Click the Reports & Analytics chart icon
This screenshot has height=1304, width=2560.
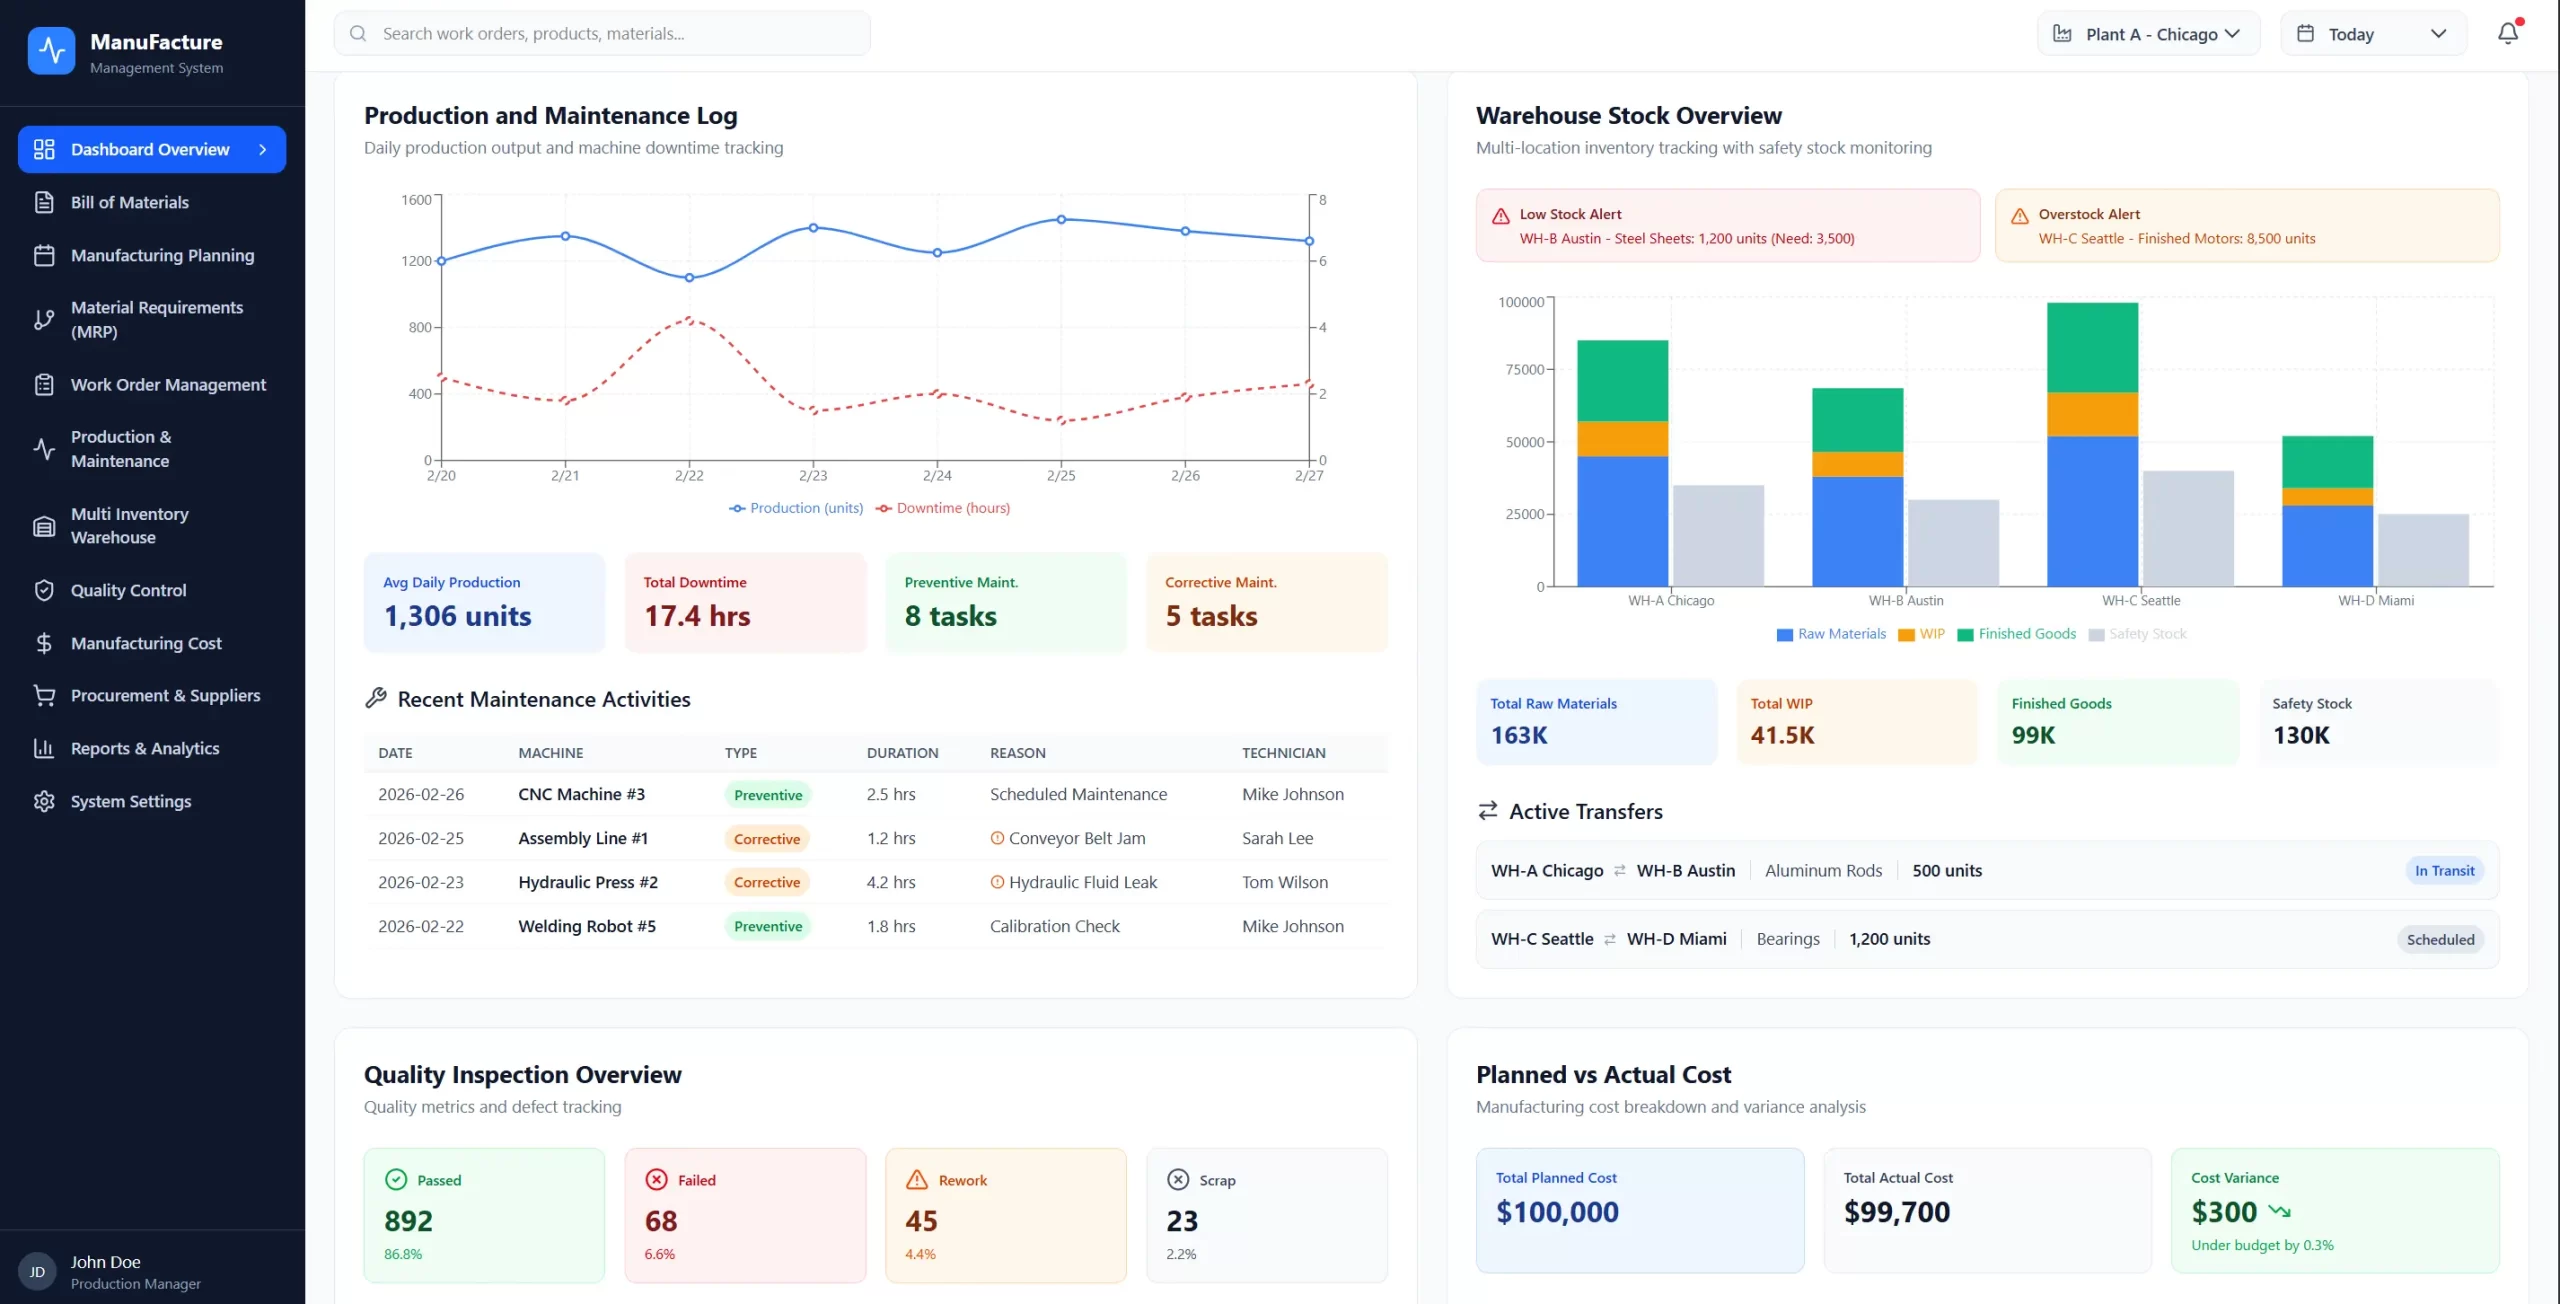coord(44,748)
